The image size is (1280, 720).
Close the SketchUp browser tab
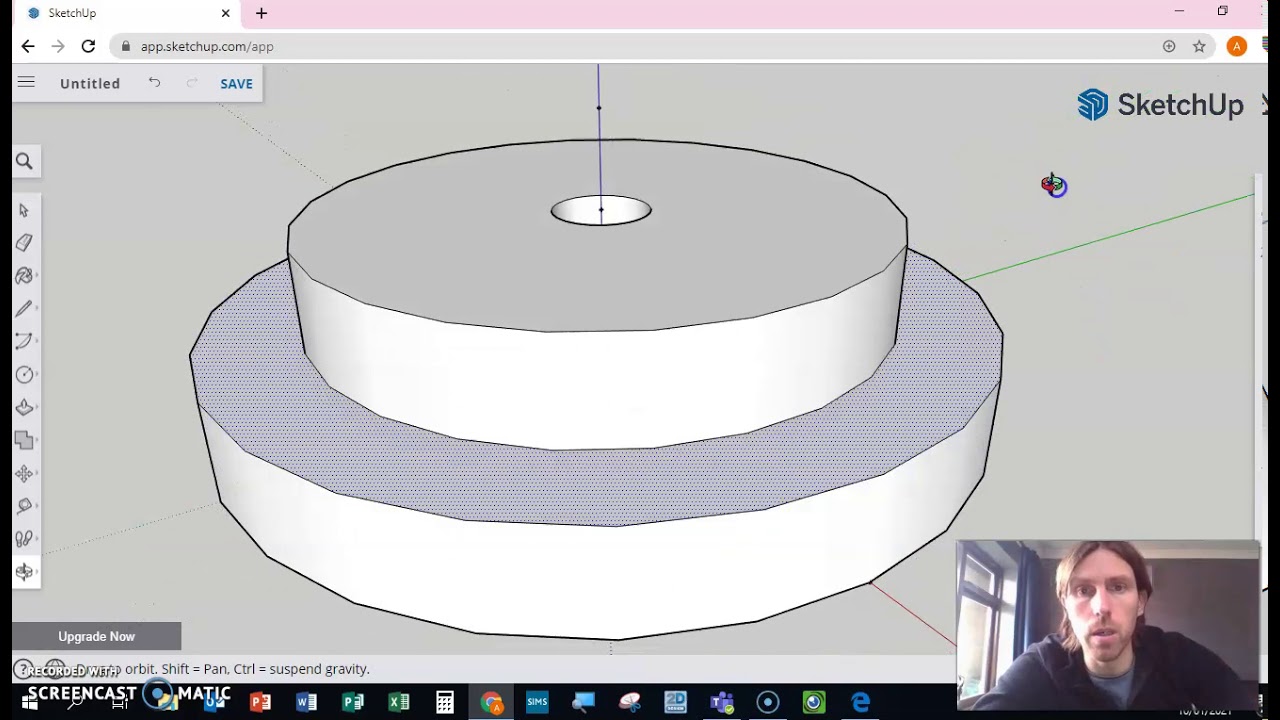(225, 13)
